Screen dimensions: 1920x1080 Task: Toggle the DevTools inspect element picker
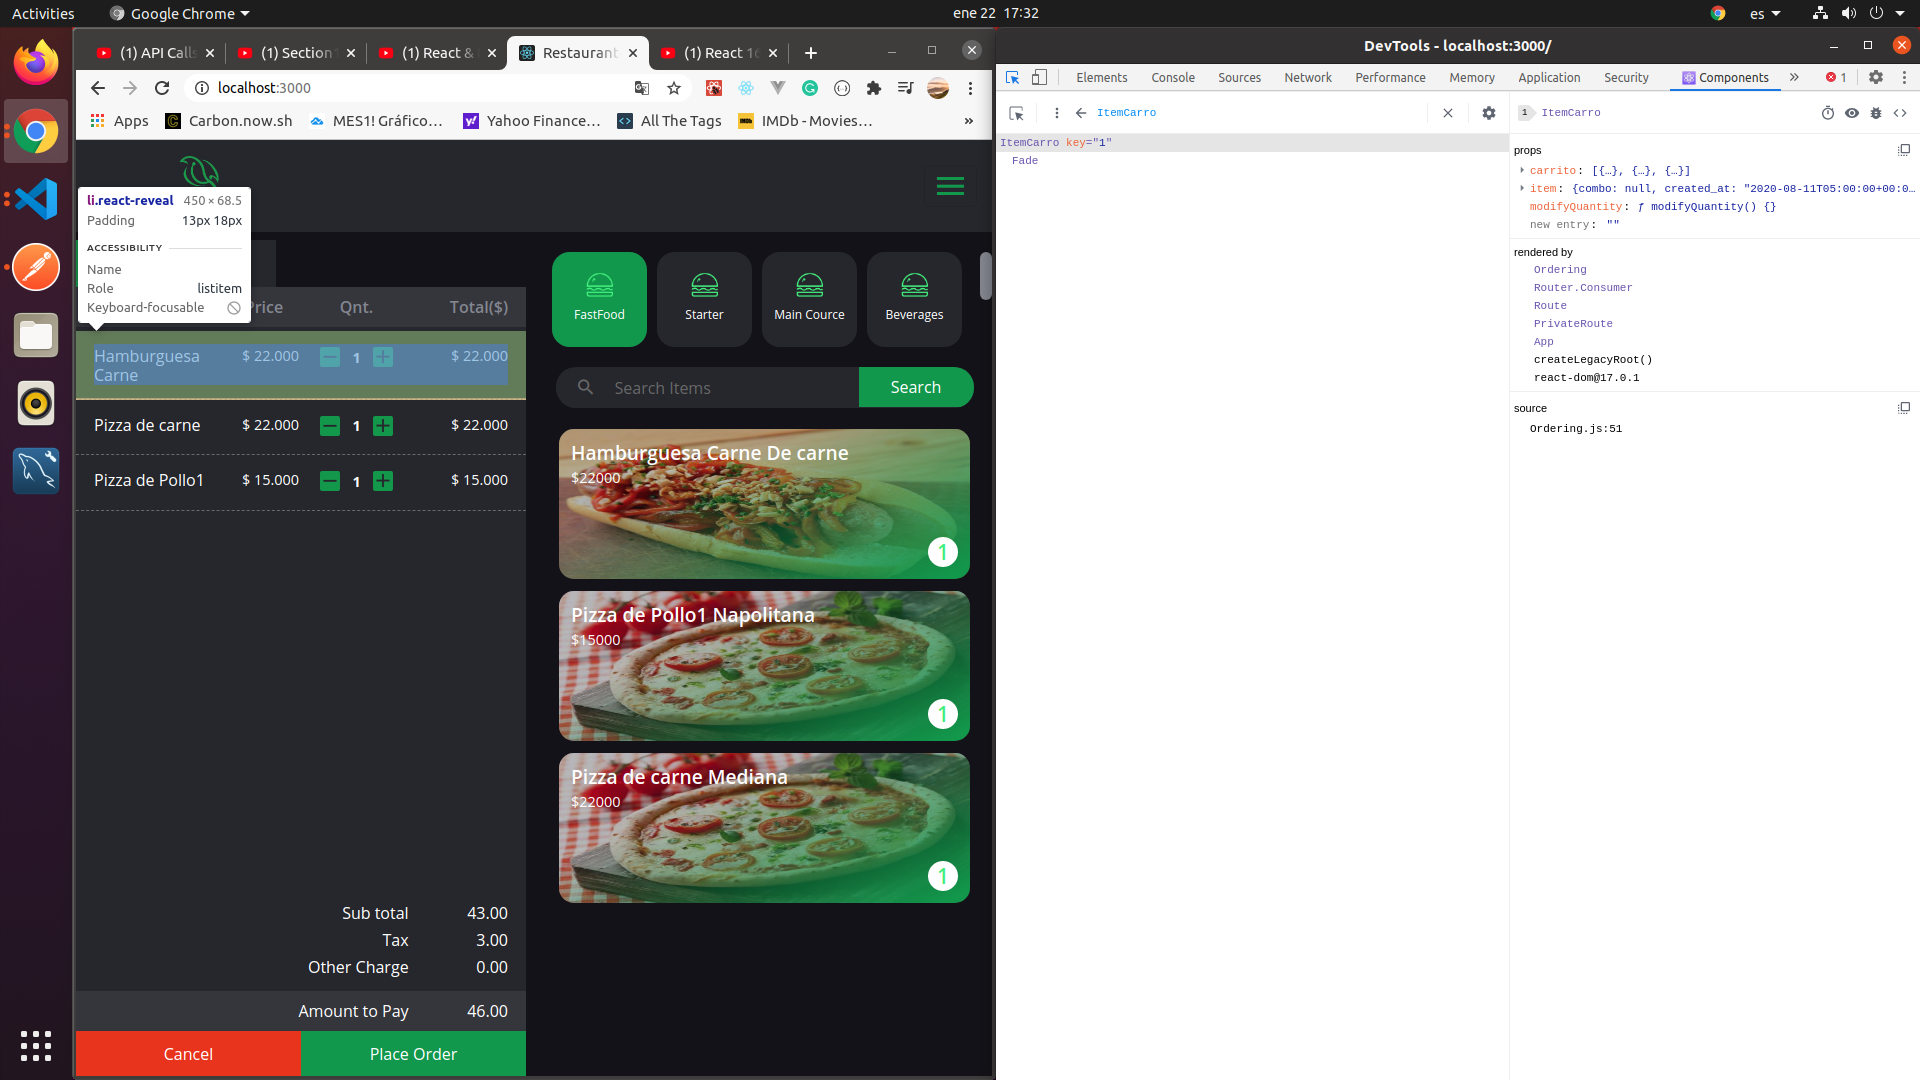click(x=1012, y=77)
